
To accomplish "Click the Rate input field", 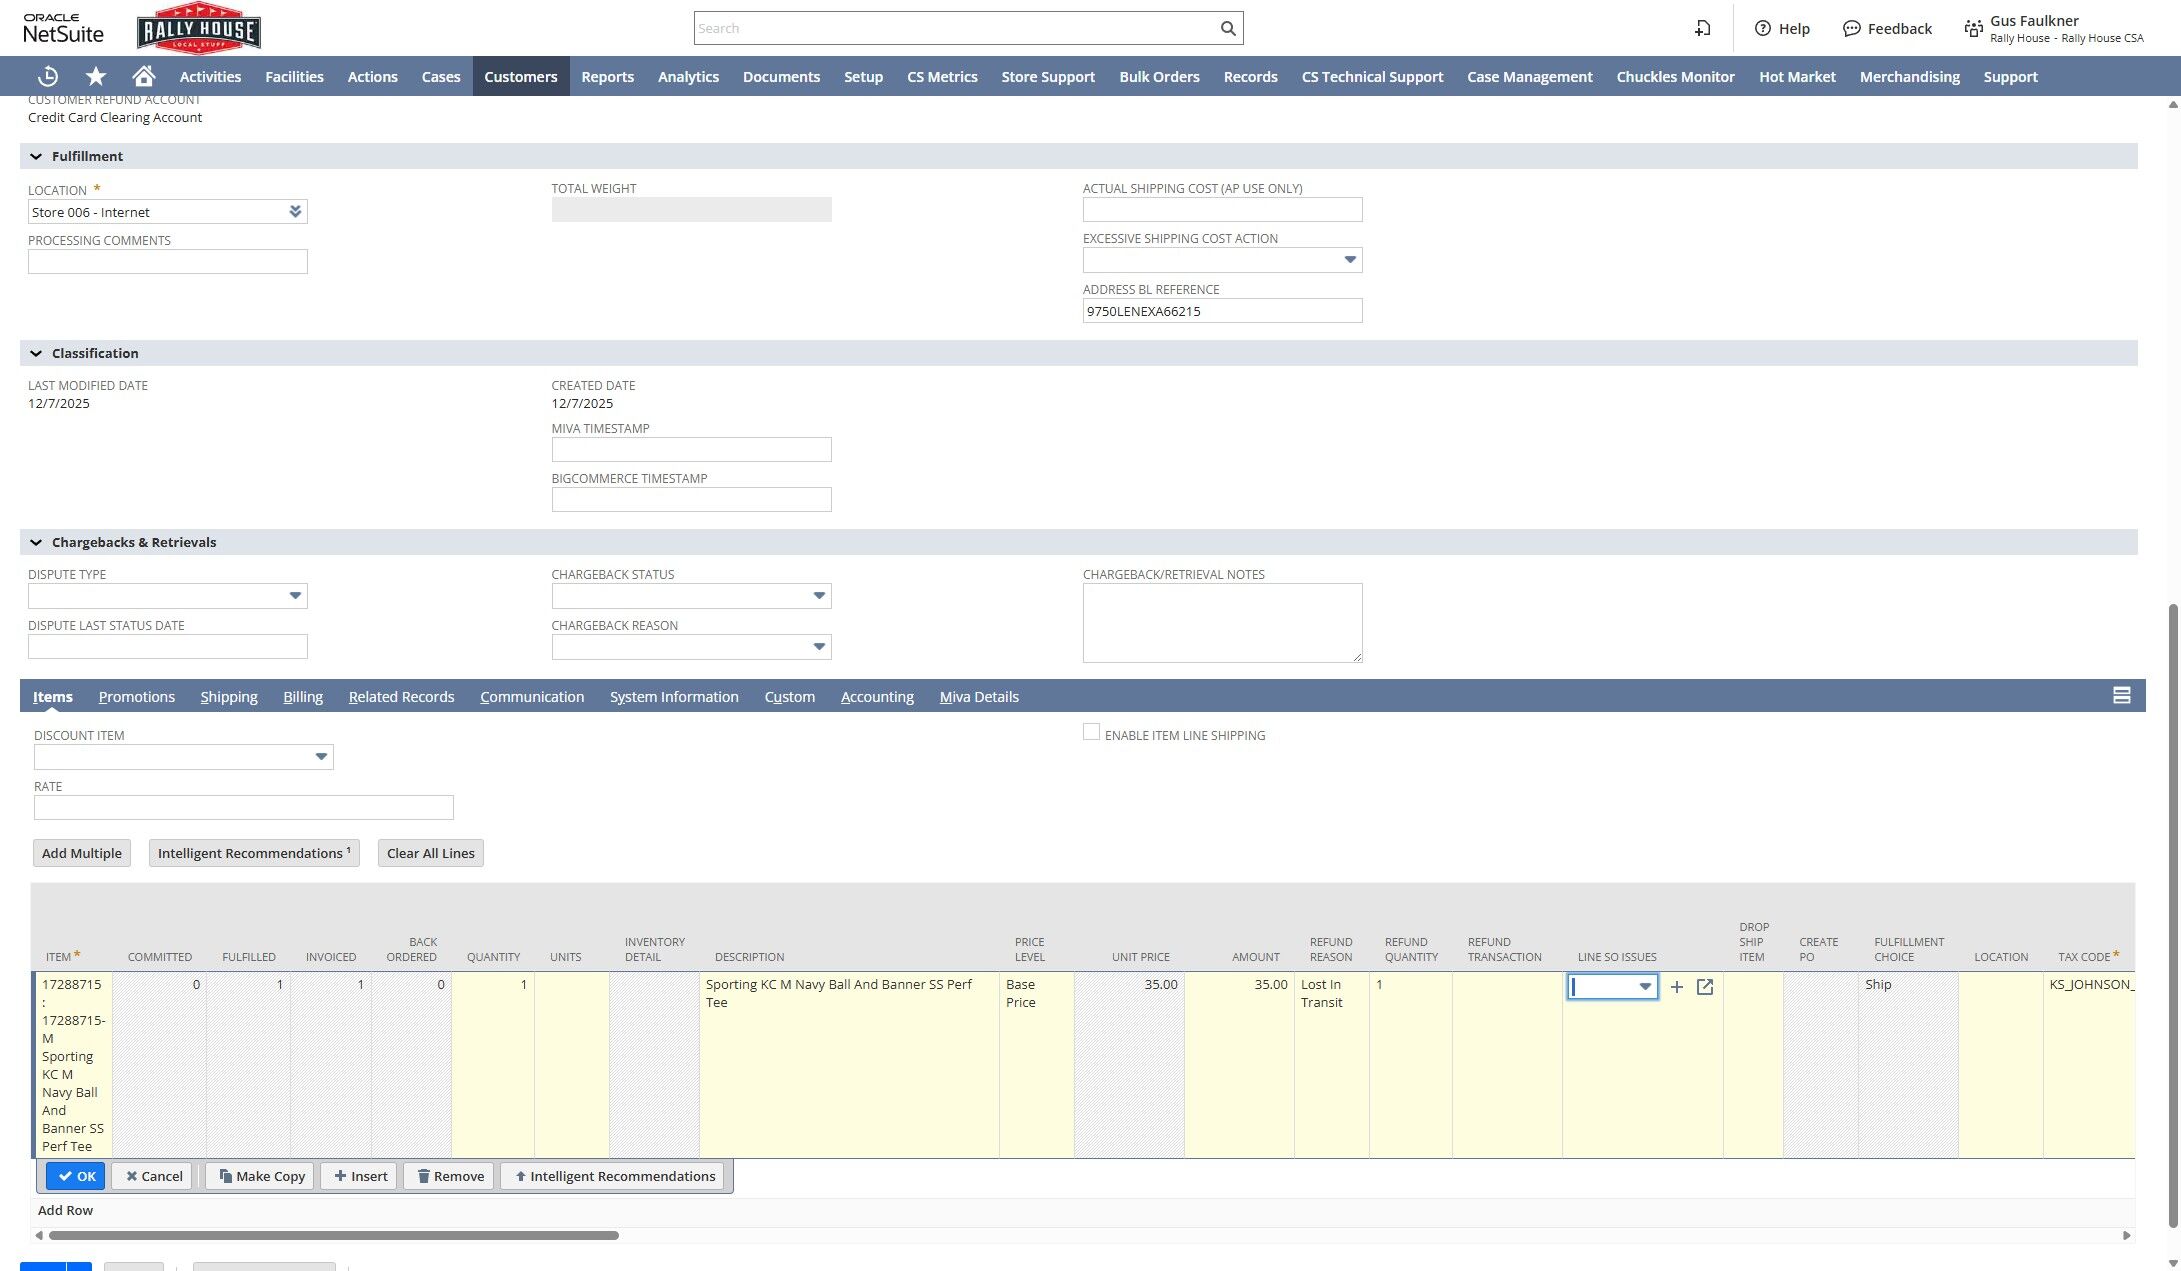I will click(244, 808).
